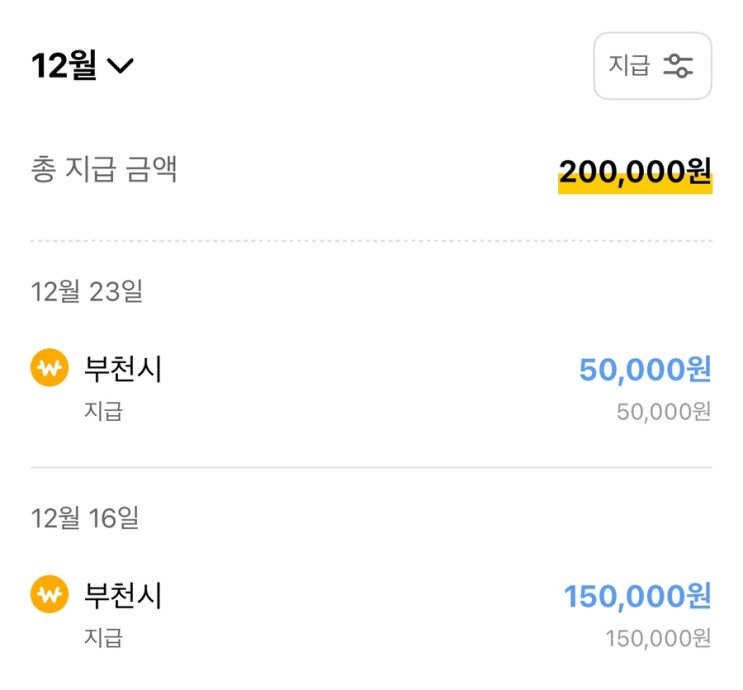Click the dotted divider below total amount
The width and height of the screenshot is (743, 690).
tap(371, 241)
